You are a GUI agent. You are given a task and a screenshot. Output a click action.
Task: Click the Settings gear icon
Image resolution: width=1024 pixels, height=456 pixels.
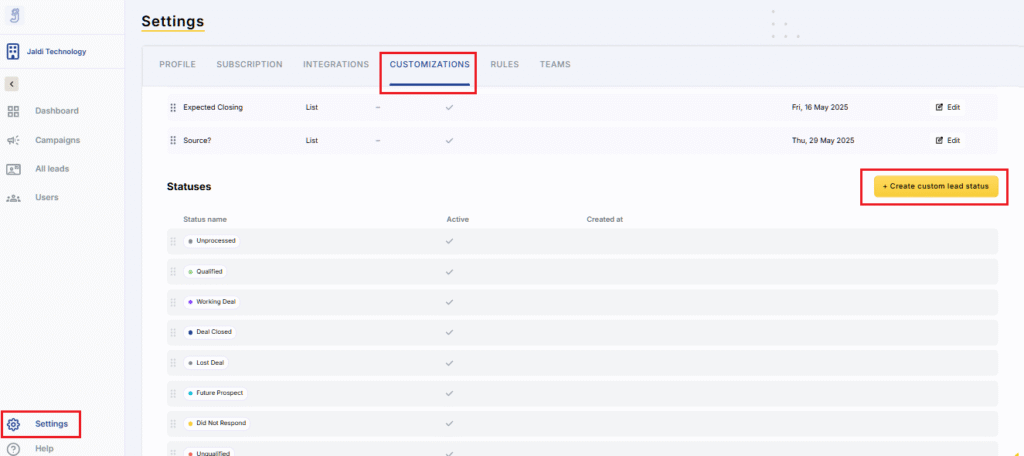(x=13, y=424)
